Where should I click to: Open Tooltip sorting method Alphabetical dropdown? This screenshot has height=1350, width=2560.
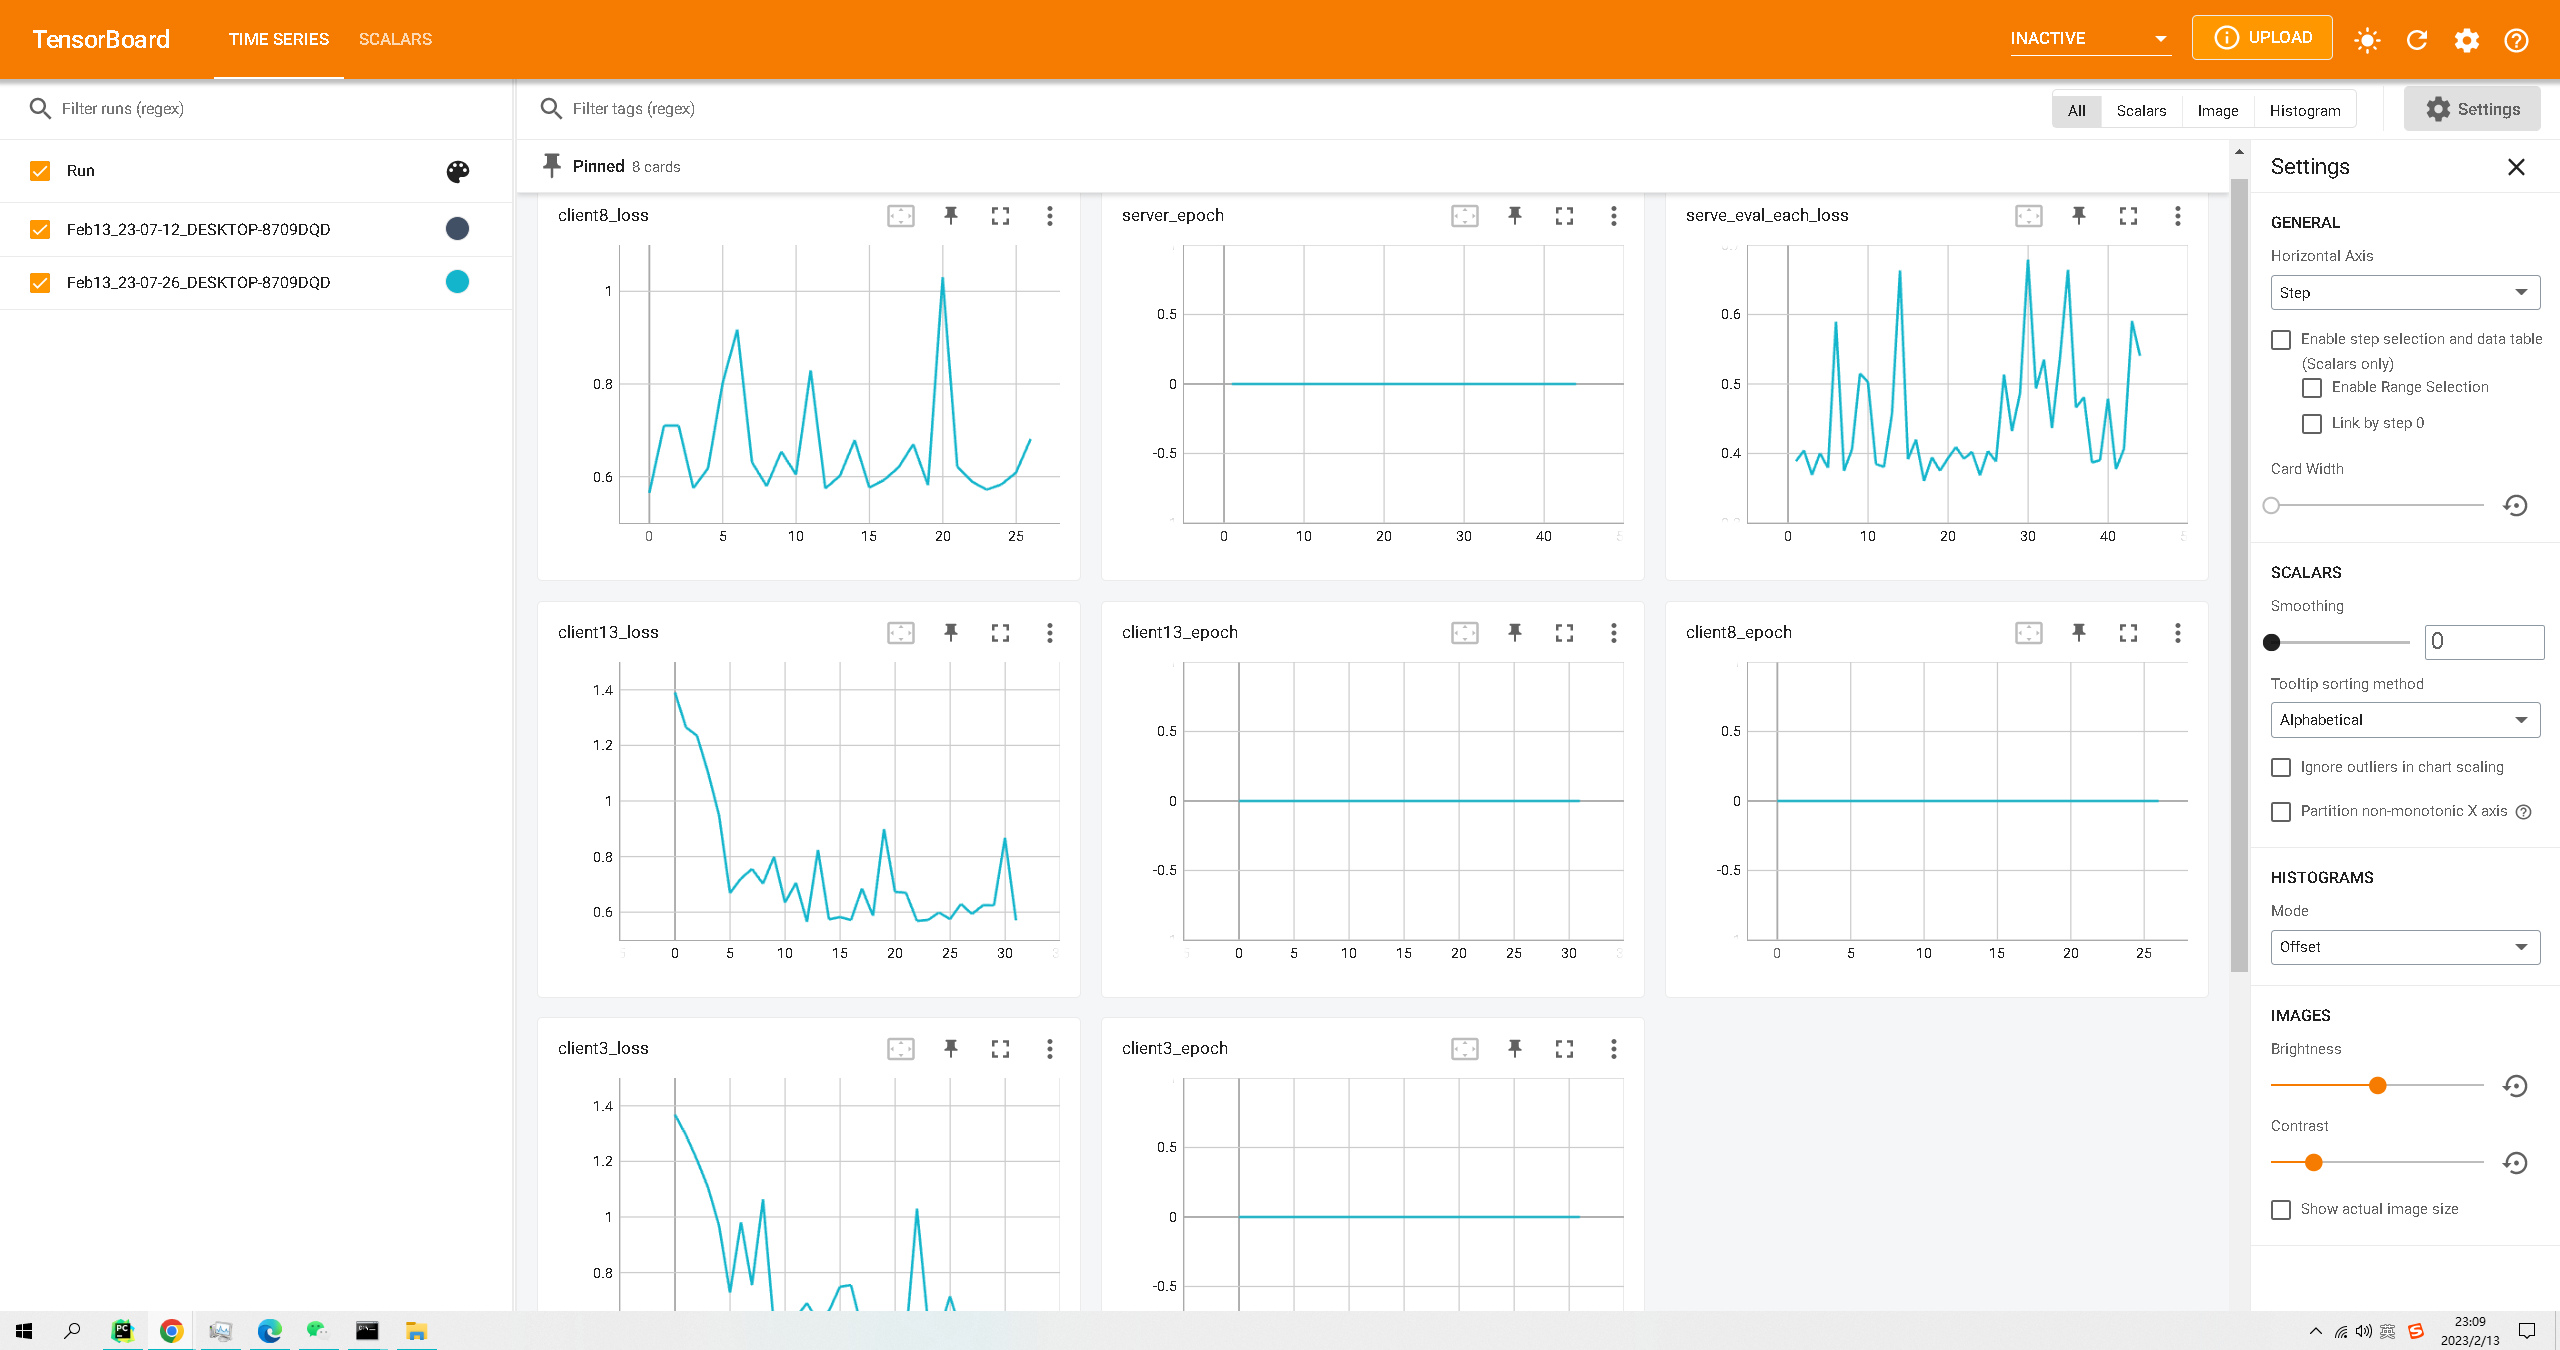point(2404,720)
